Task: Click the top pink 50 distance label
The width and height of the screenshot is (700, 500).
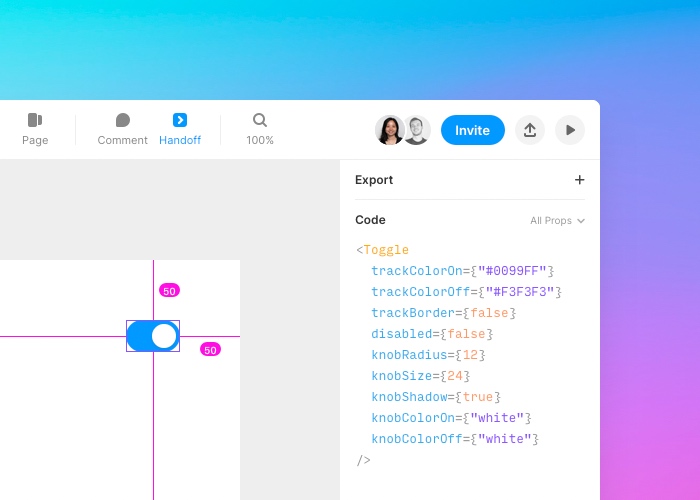Action: tap(169, 291)
